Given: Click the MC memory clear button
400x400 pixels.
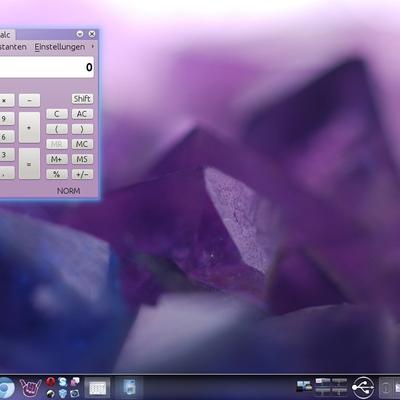Looking at the screenshot, I should click(82, 144).
